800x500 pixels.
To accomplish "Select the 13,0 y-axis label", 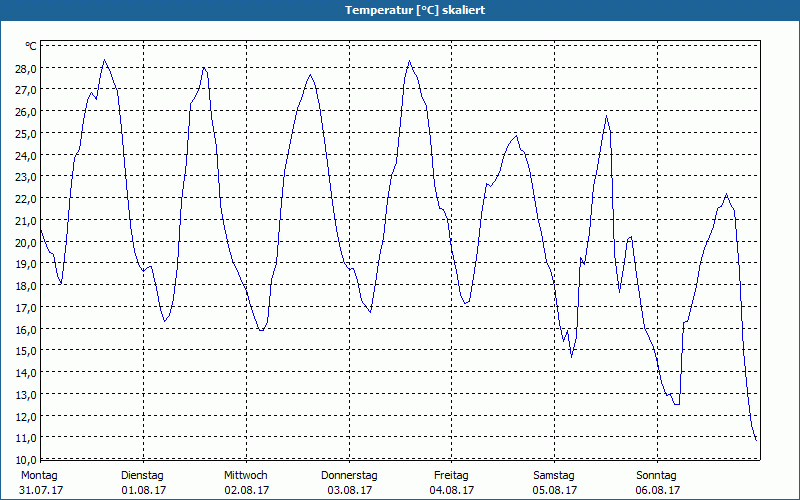I will (x=26, y=394).
